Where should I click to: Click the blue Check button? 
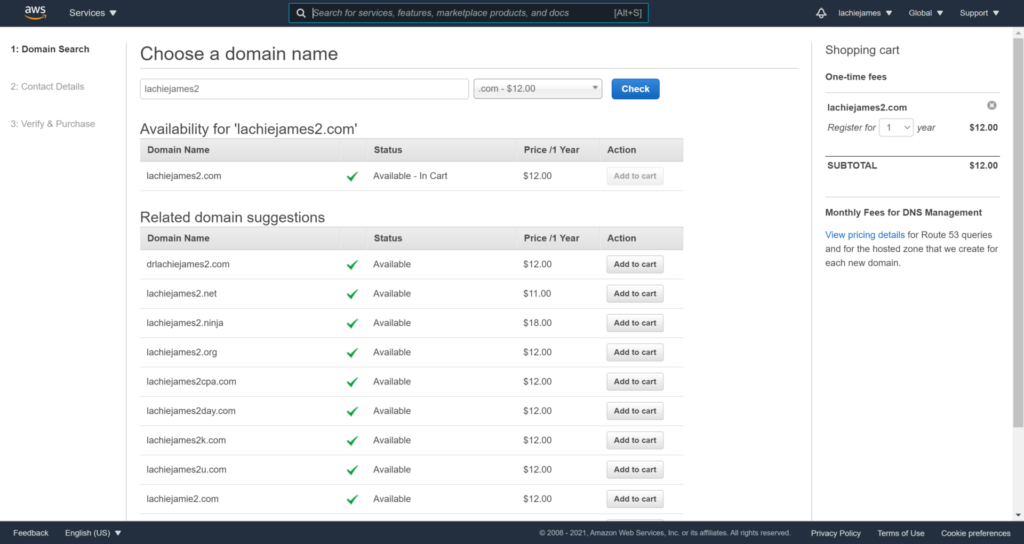pos(635,89)
